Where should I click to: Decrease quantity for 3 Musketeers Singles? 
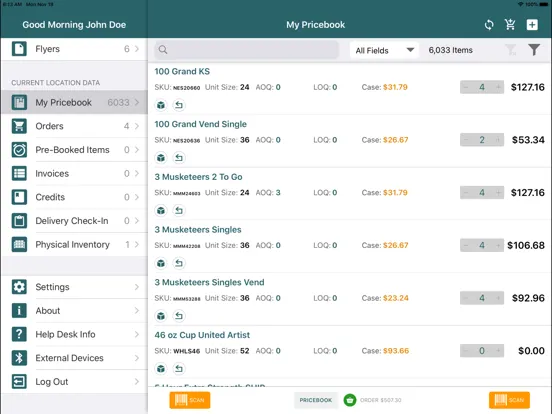pyautogui.click(x=466, y=245)
